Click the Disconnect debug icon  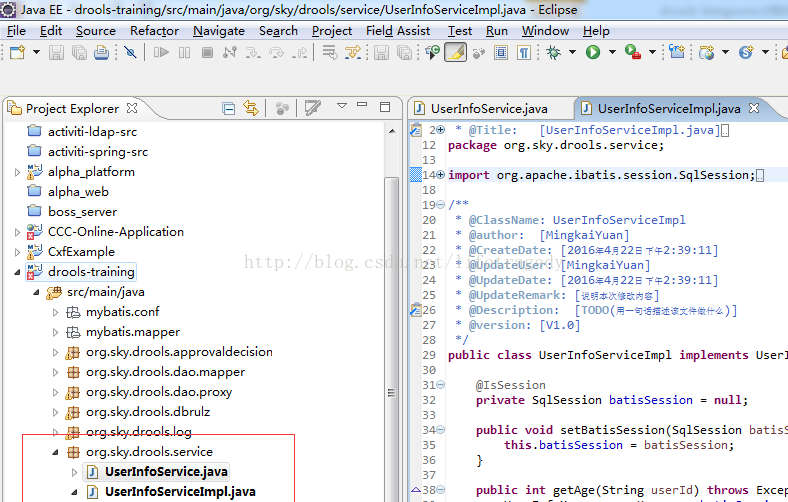coord(230,52)
